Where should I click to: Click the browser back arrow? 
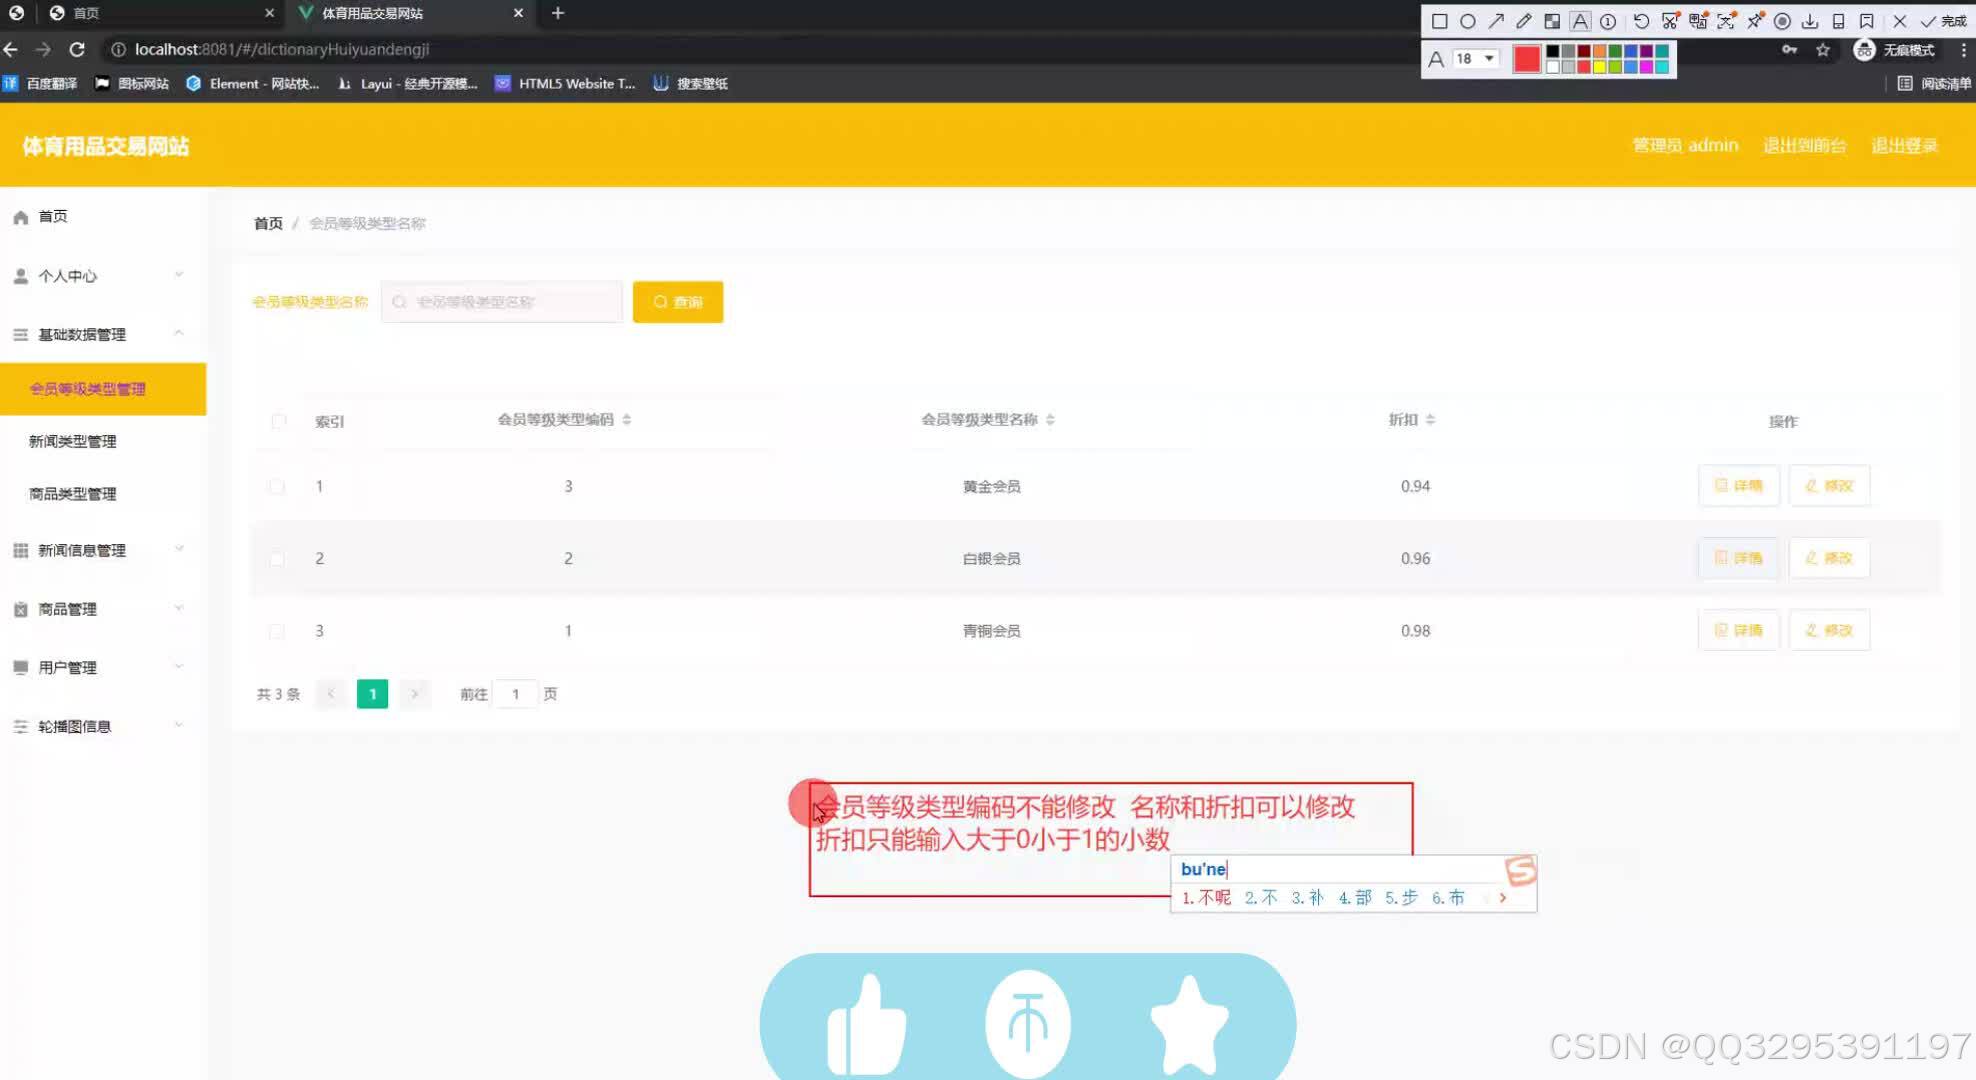coord(11,49)
